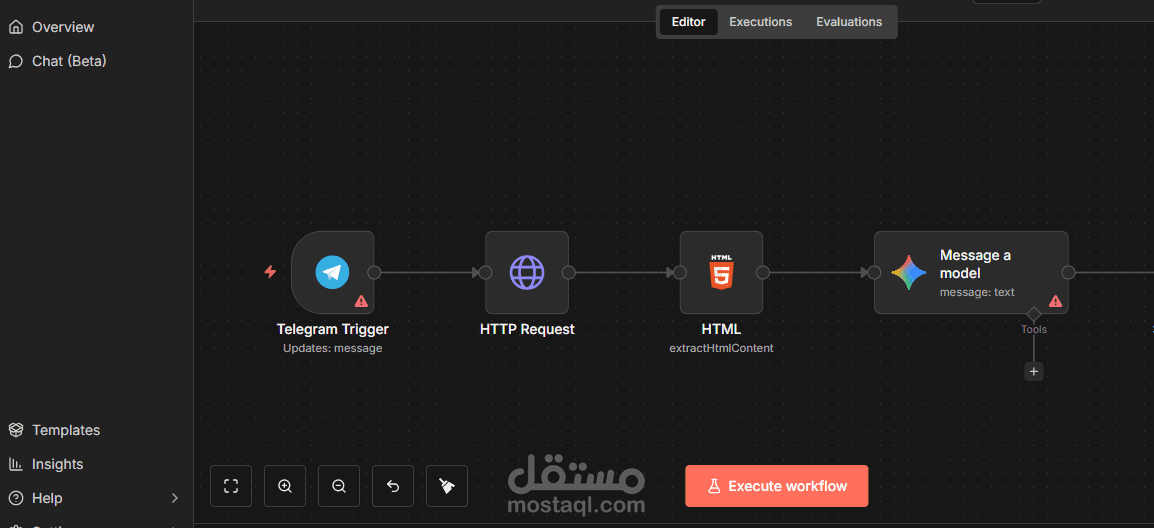1154x528 pixels.
Task: Click the Templates box icon
Action: coord(16,430)
